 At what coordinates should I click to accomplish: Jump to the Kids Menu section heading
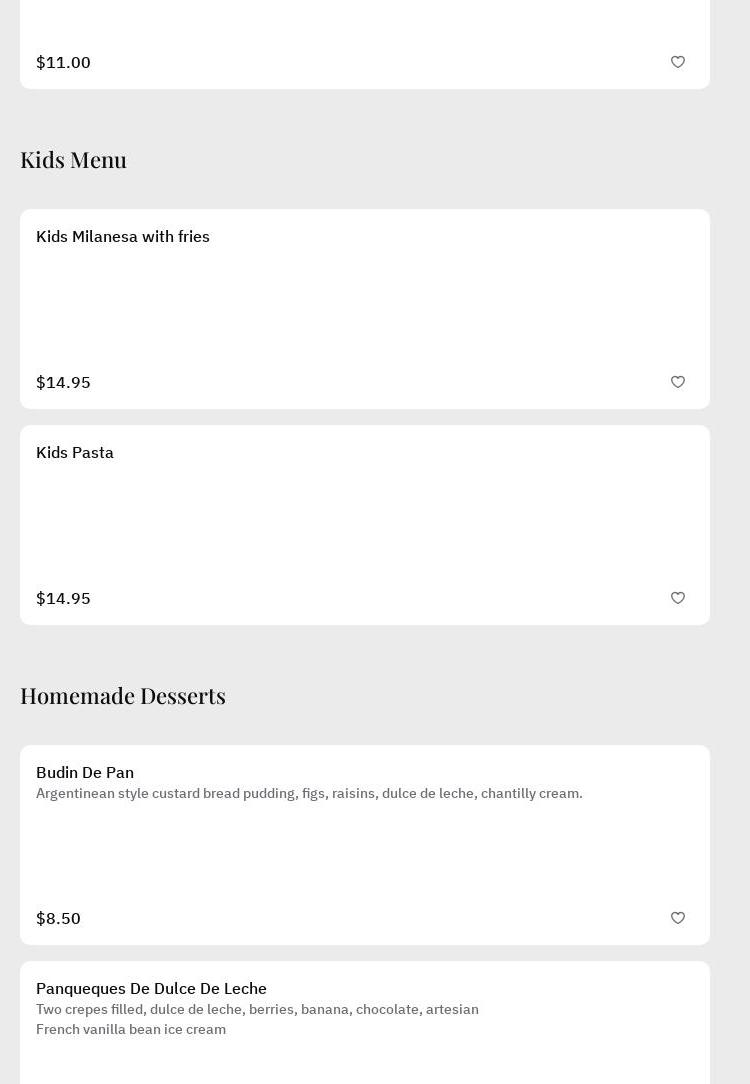[73, 160]
